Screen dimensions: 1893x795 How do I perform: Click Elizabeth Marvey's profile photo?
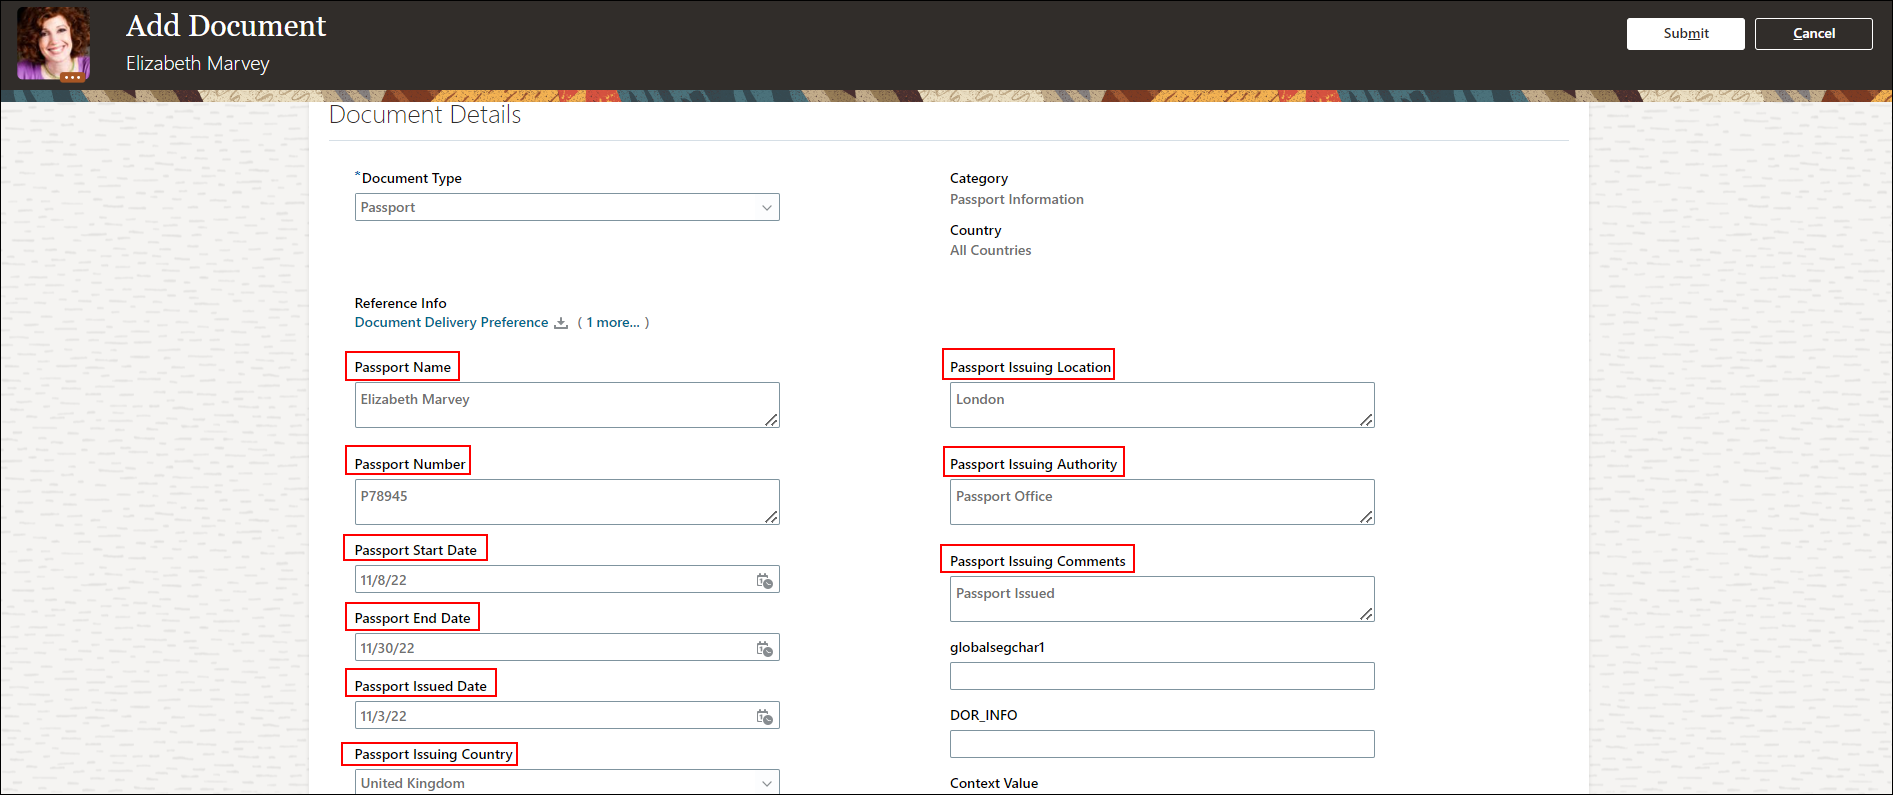(53, 44)
